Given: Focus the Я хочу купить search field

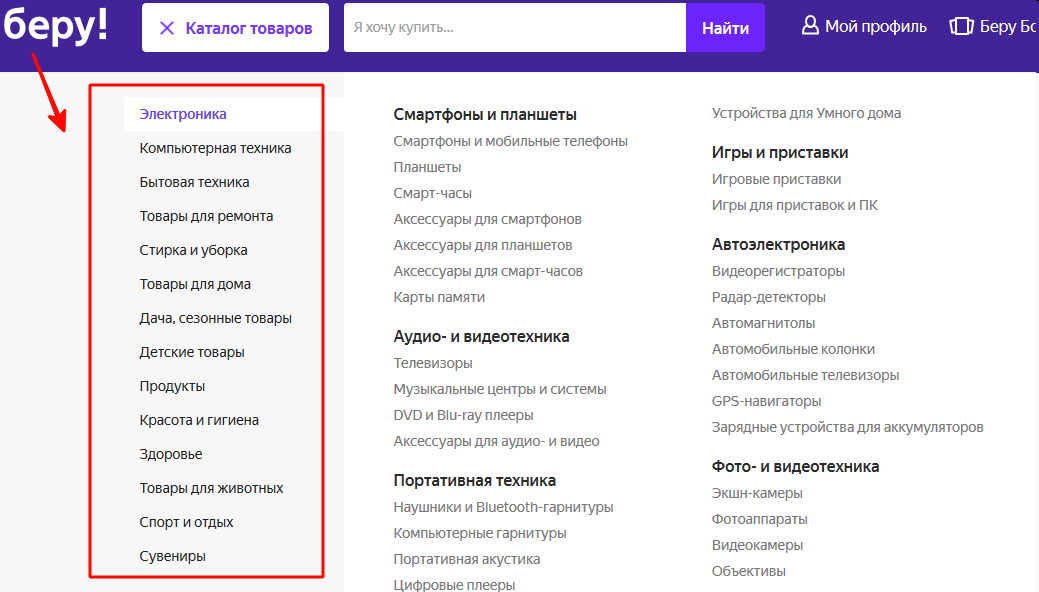Looking at the screenshot, I should coord(515,28).
